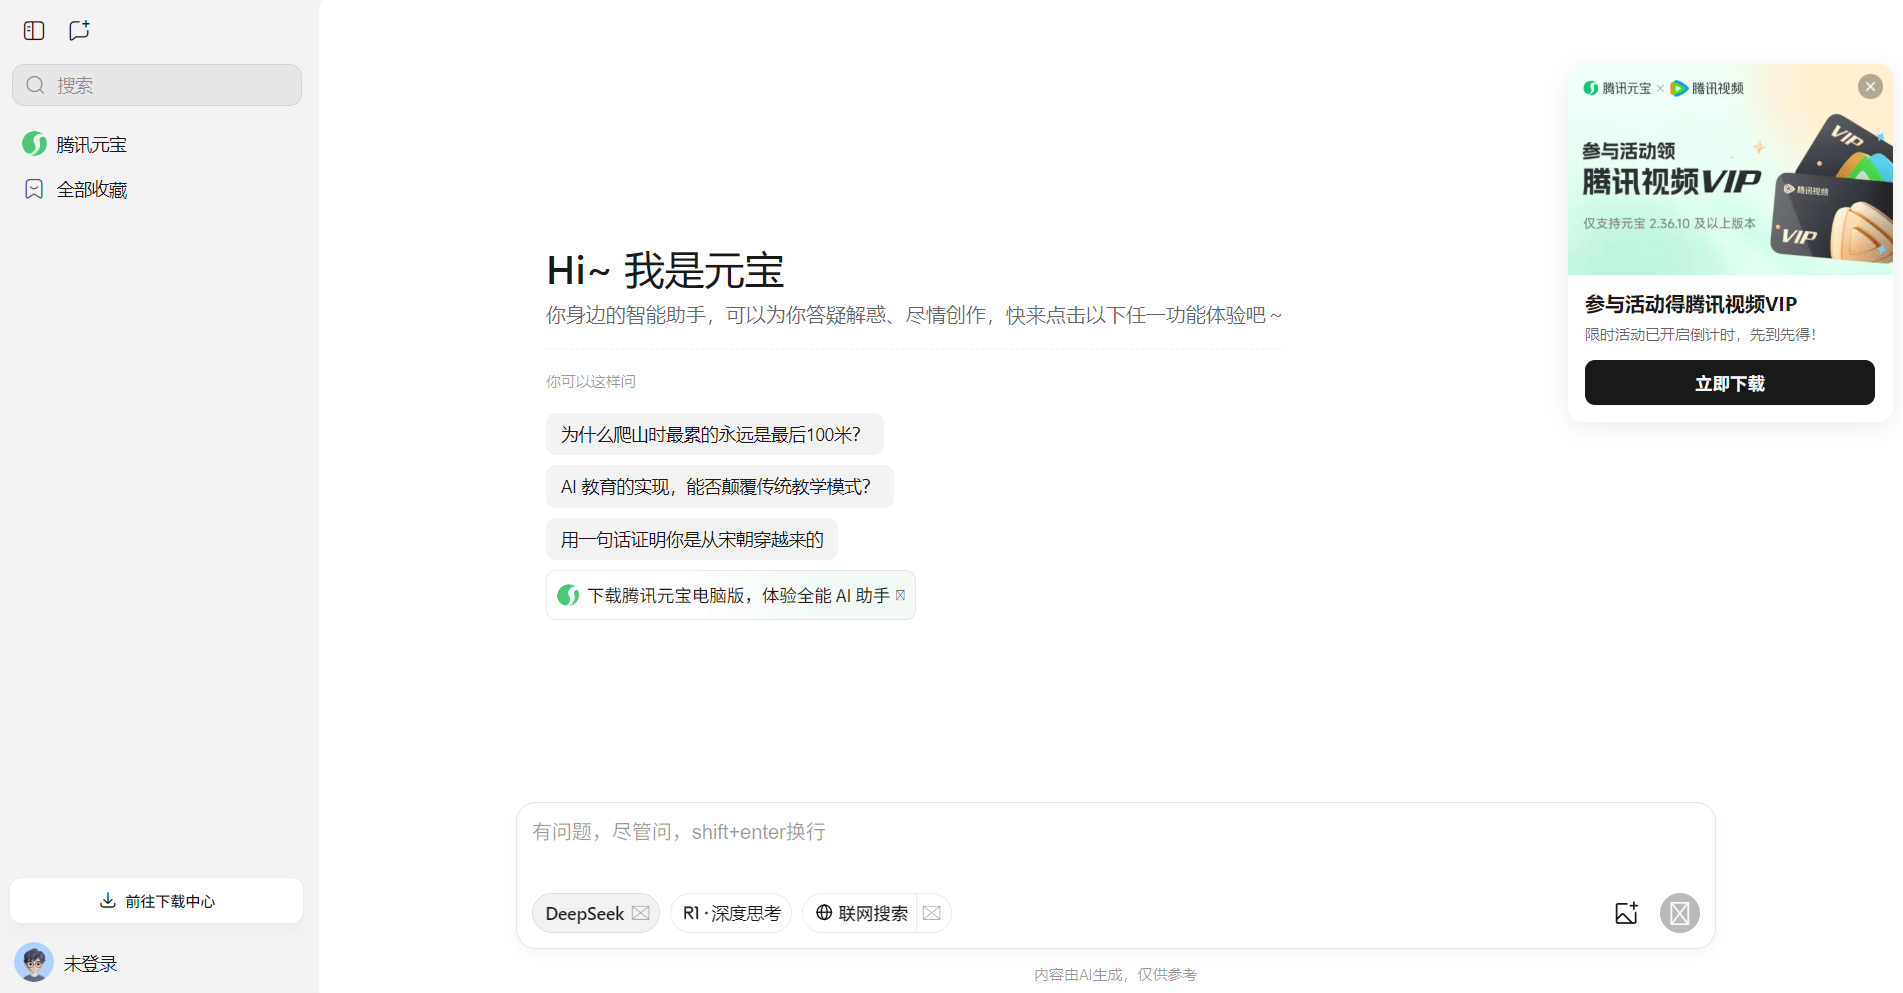Toggle 联网搜索 web search mode
Screen dimensions: 1903x993
[865, 913]
